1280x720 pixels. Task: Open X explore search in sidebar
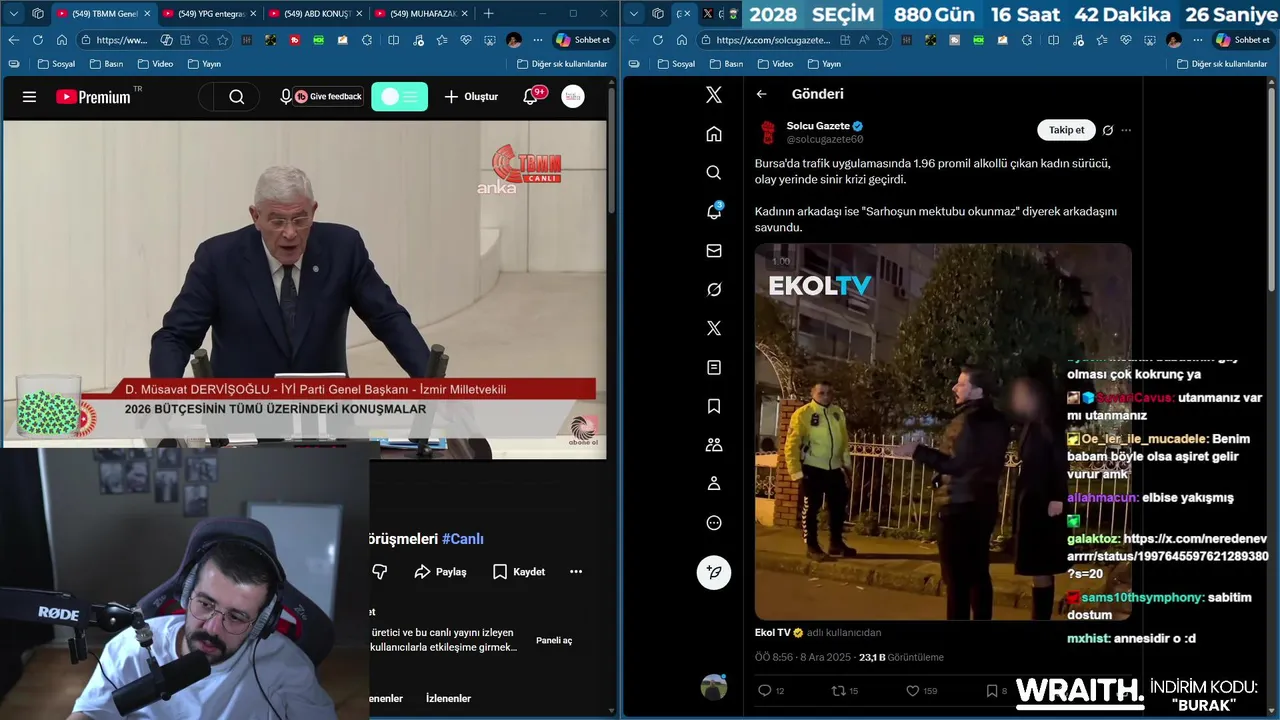[714, 173]
